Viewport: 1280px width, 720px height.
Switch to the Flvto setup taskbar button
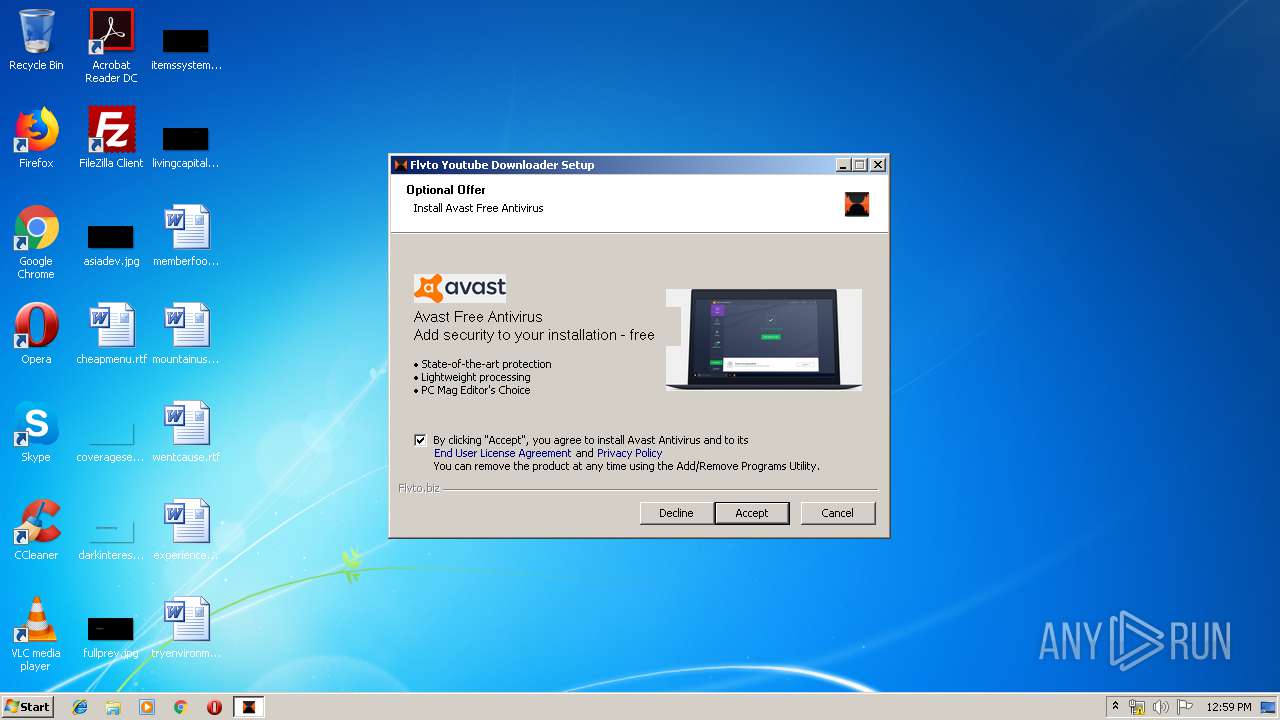click(249, 707)
